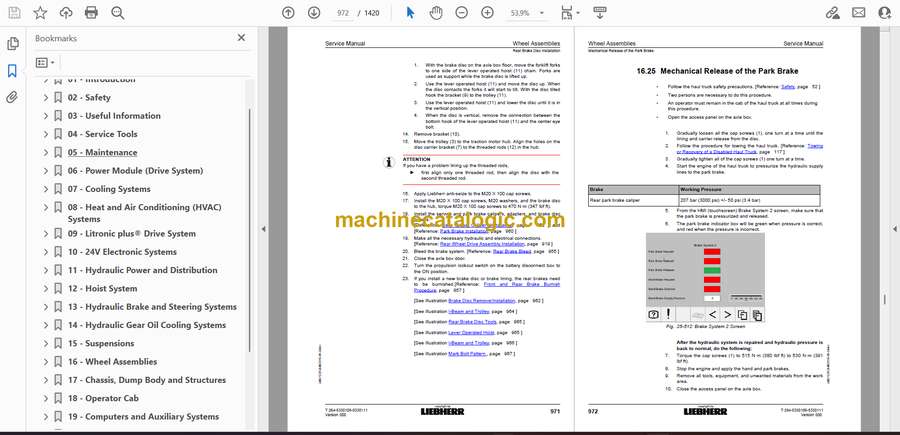Screen dimensions: 900x435
Task: Collapse the left navigation pane arrow
Action: click(x=263, y=229)
